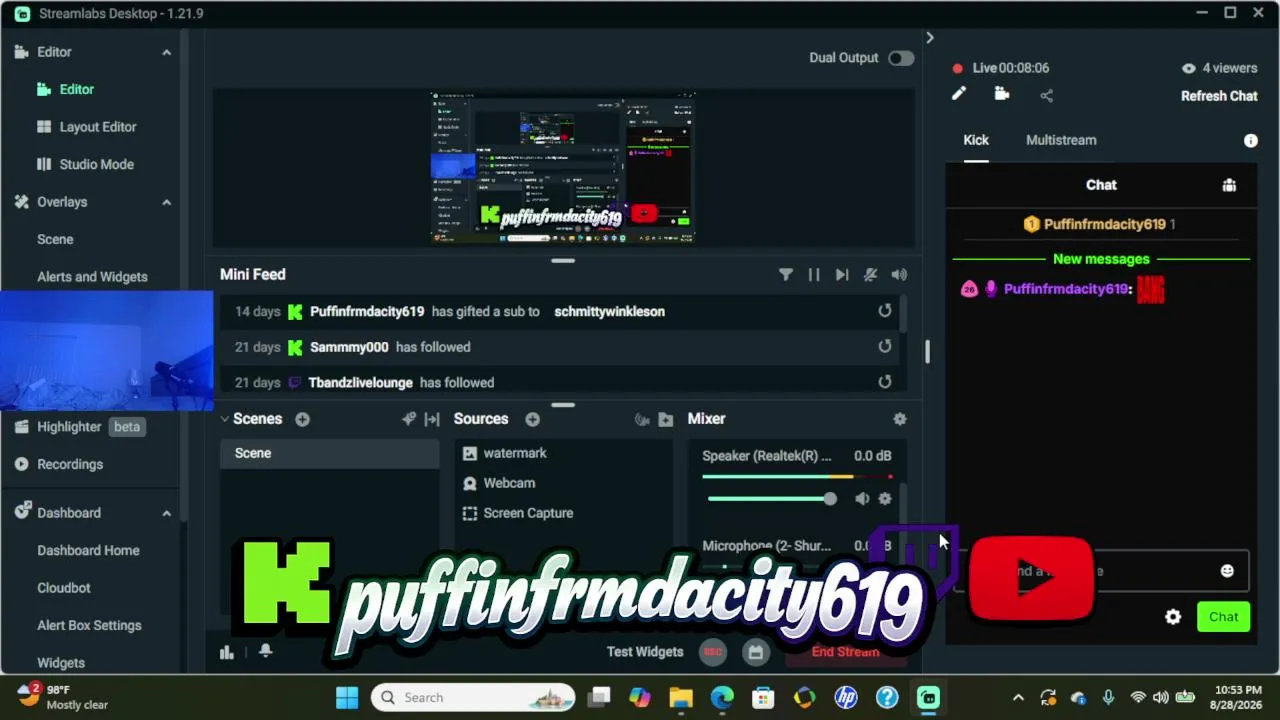
Task: Collapse the Dashboard sidebar section
Action: (166, 513)
